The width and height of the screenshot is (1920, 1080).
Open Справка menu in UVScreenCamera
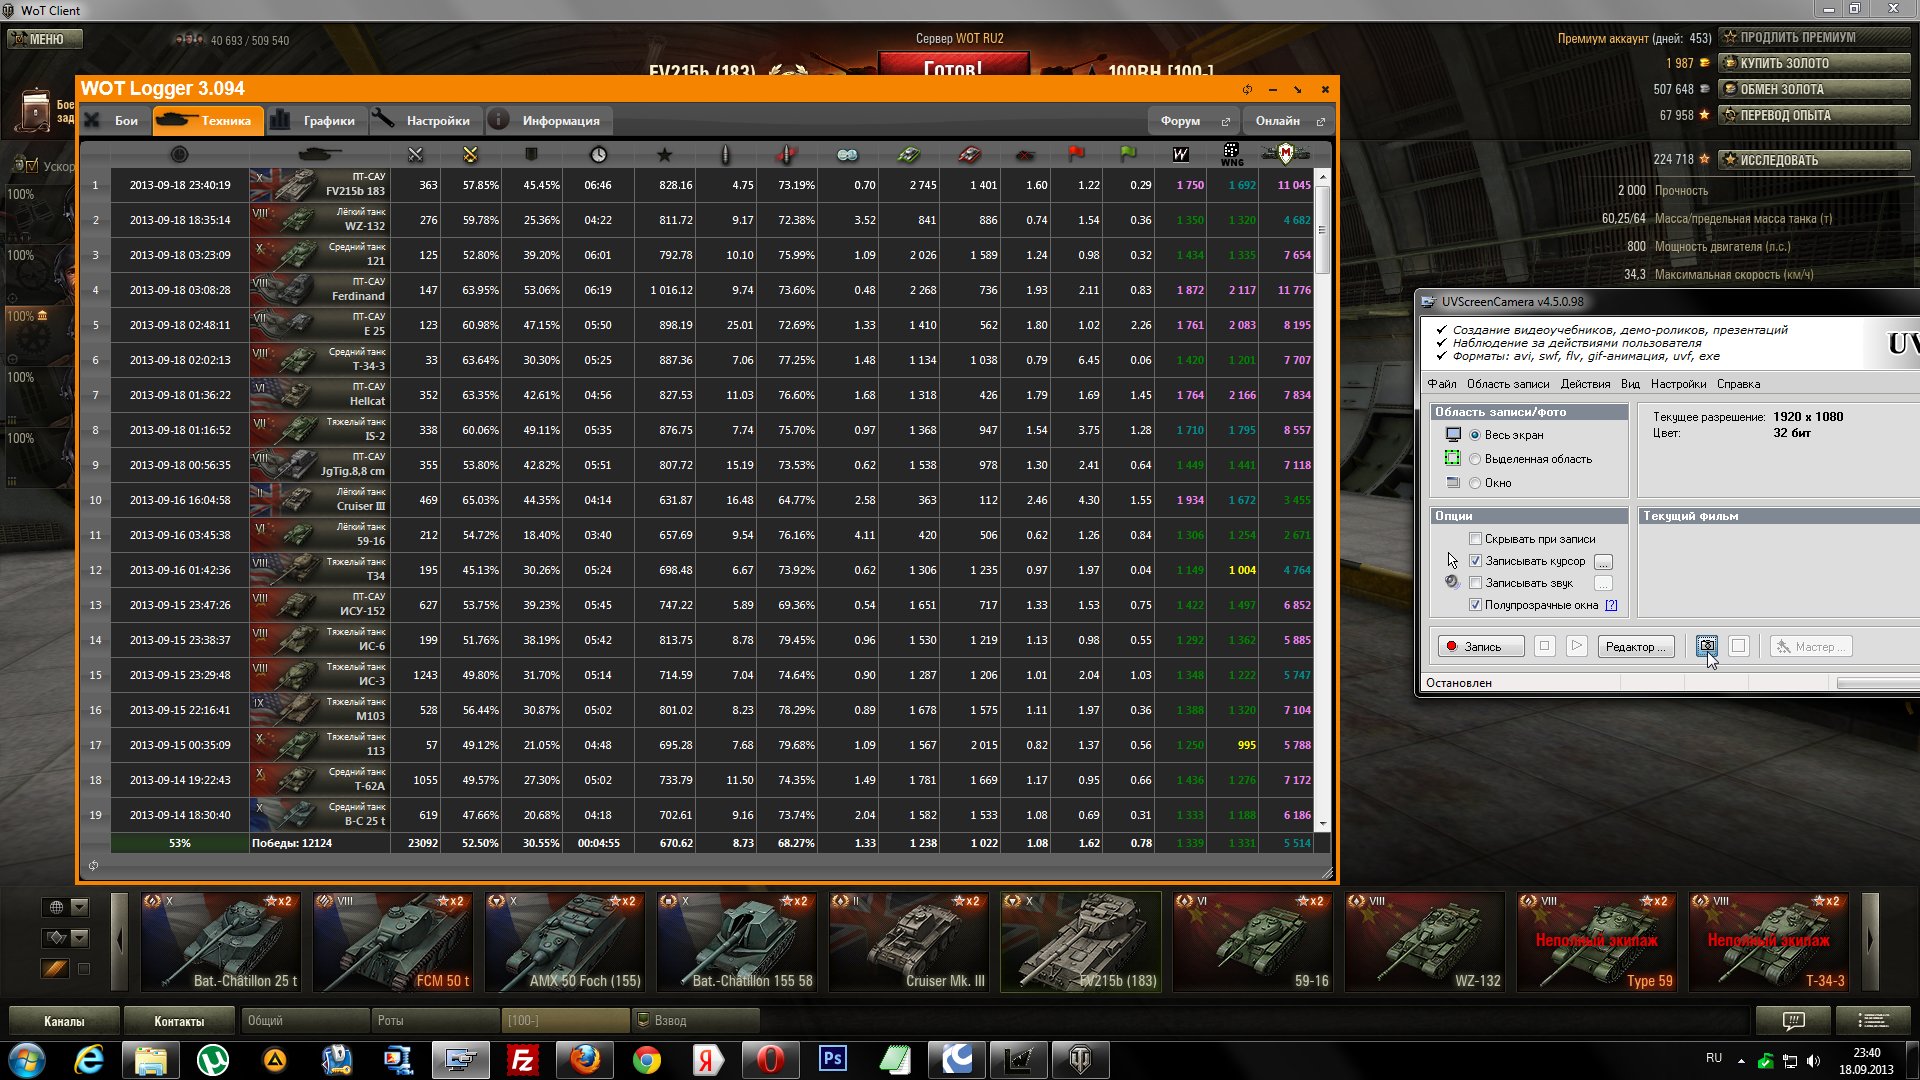click(x=1738, y=384)
